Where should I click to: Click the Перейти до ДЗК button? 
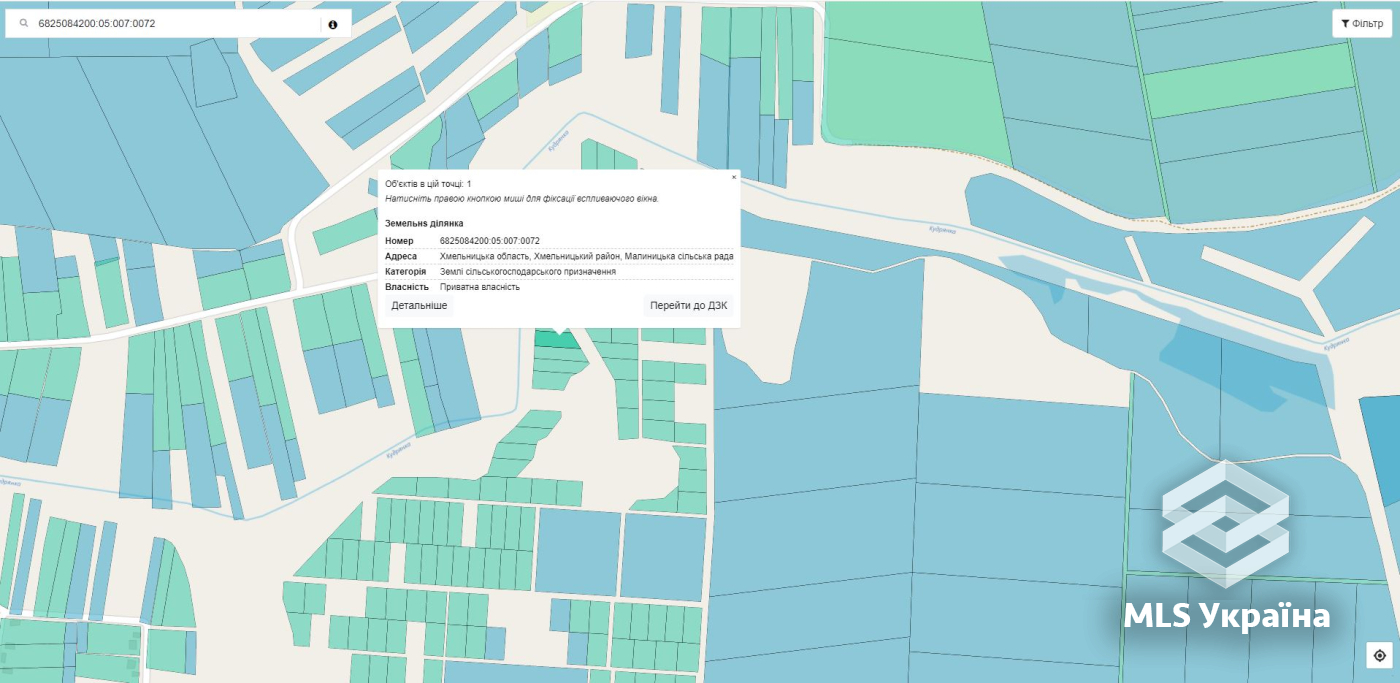click(x=689, y=305)
